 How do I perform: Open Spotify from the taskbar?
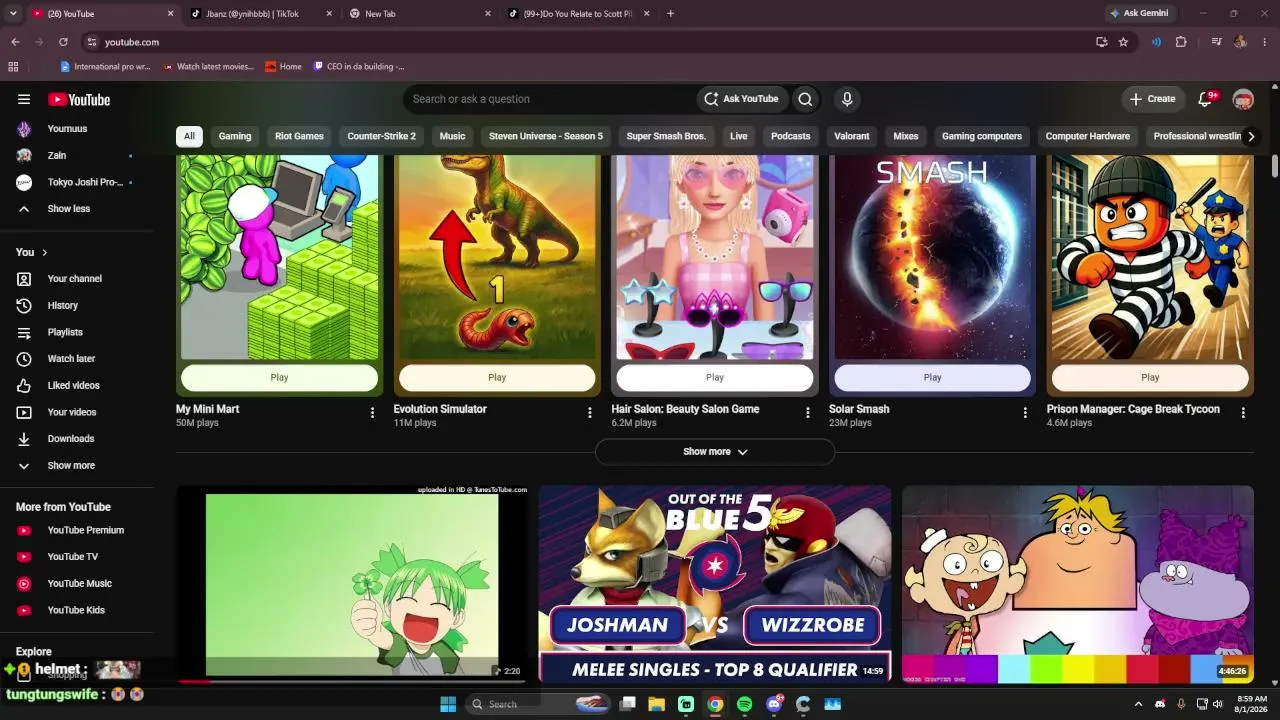pos(744,704)
